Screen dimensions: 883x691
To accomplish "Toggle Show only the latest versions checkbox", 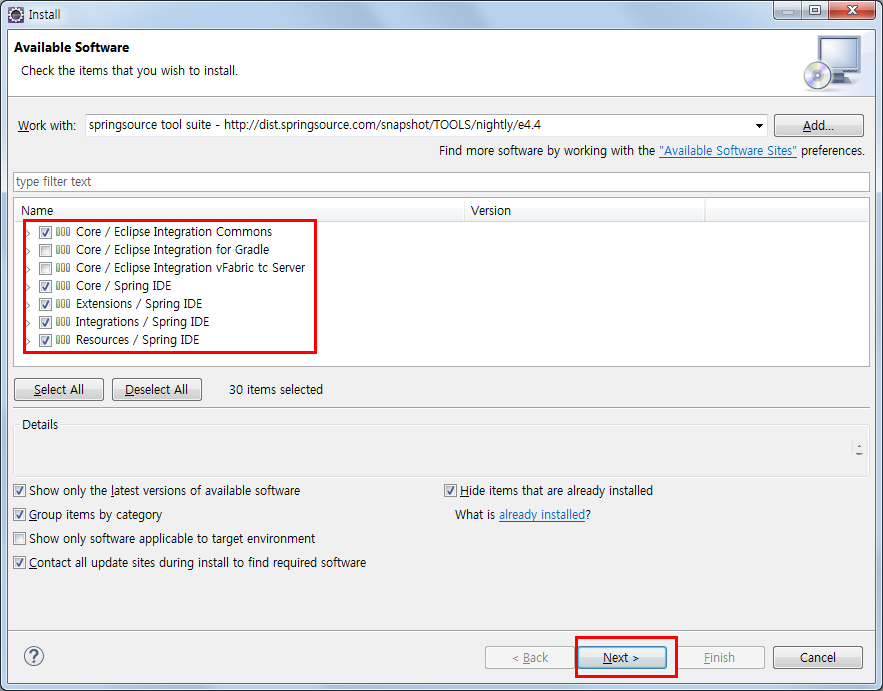I will [20, 491].
